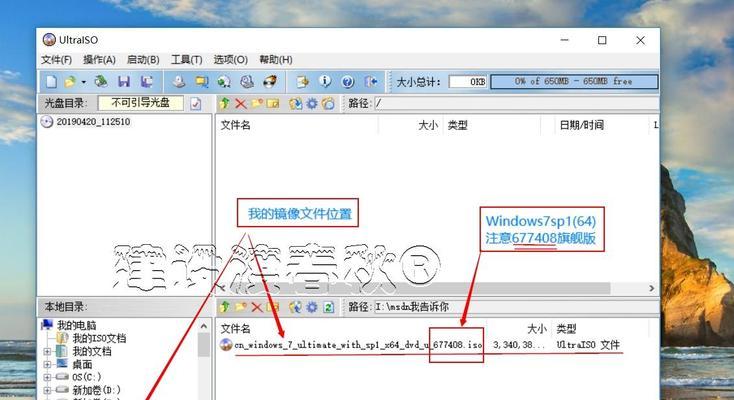Screen dimensions: 734x400
Task: Open the 工具(T) menu
Action: [x=186, y=60]
